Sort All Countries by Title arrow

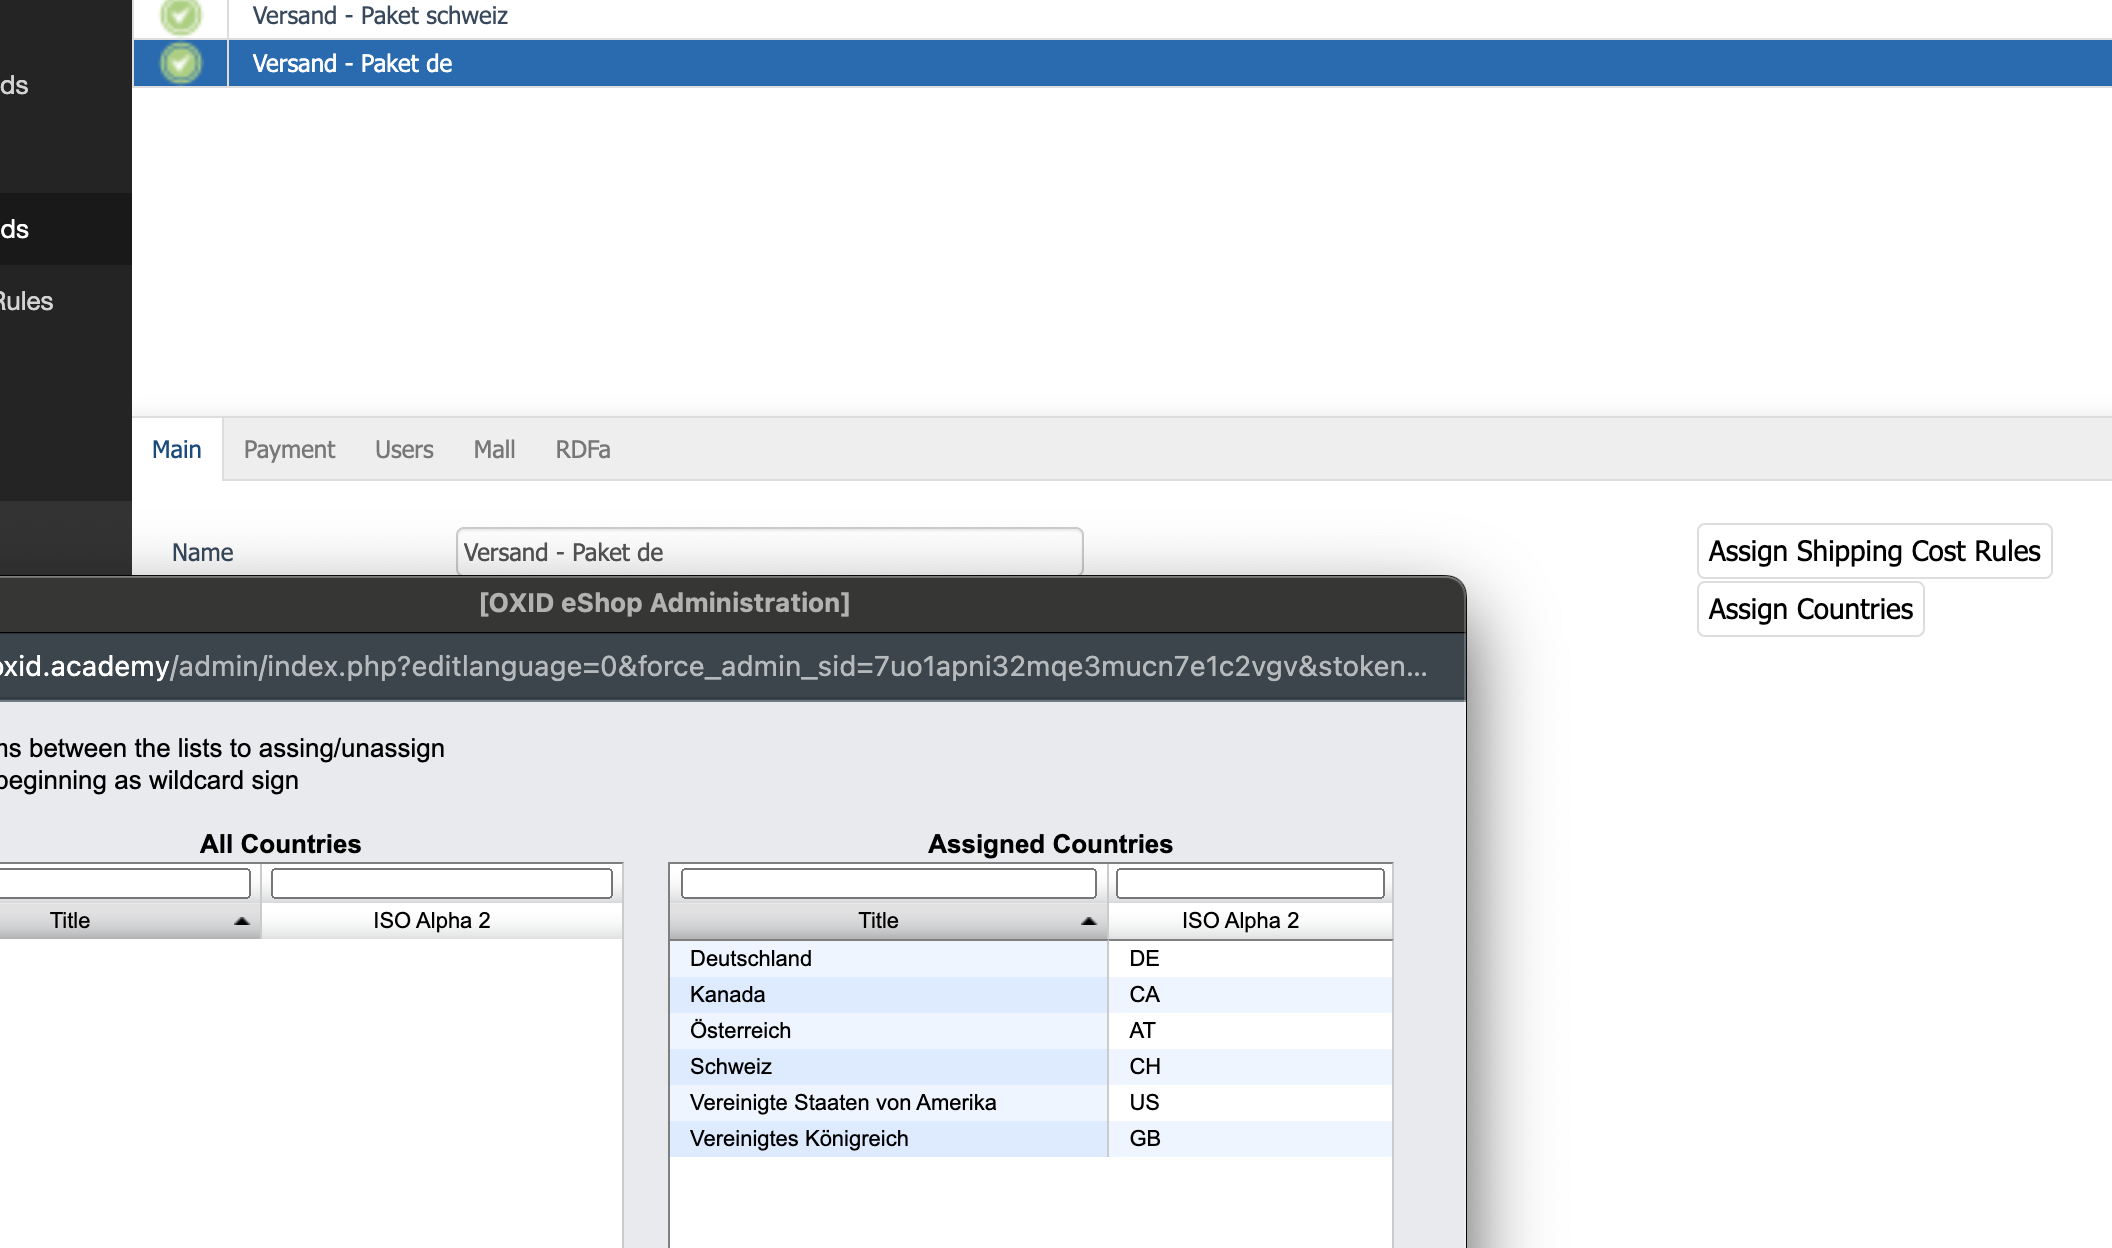(241, 921)
